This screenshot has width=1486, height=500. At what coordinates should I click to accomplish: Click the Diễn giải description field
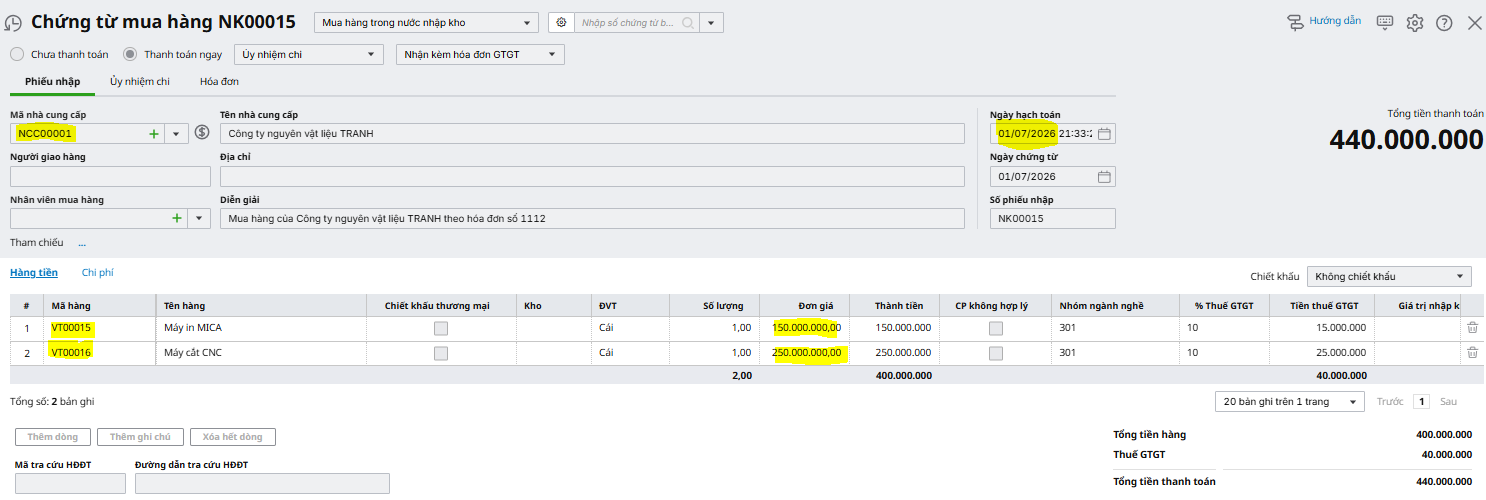[592, 218]
